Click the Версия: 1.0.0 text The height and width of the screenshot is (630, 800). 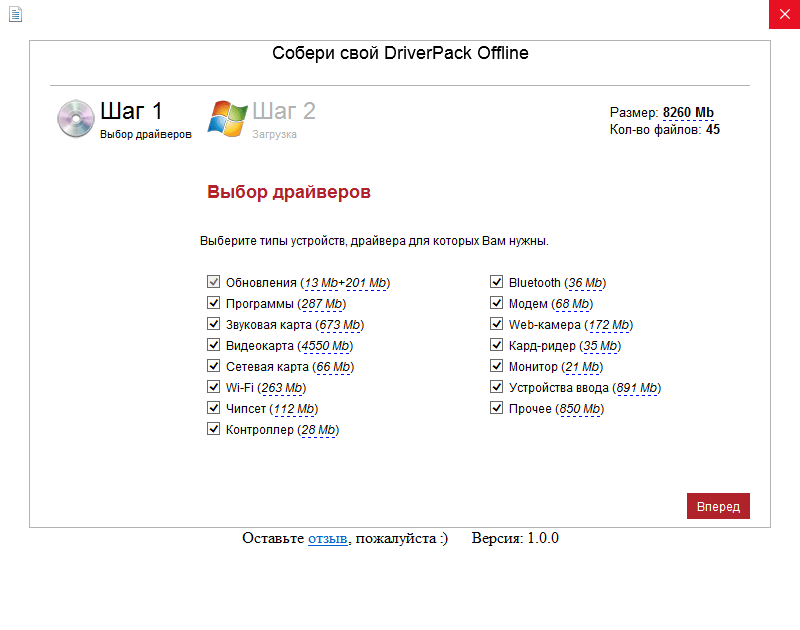click(515, 538)
